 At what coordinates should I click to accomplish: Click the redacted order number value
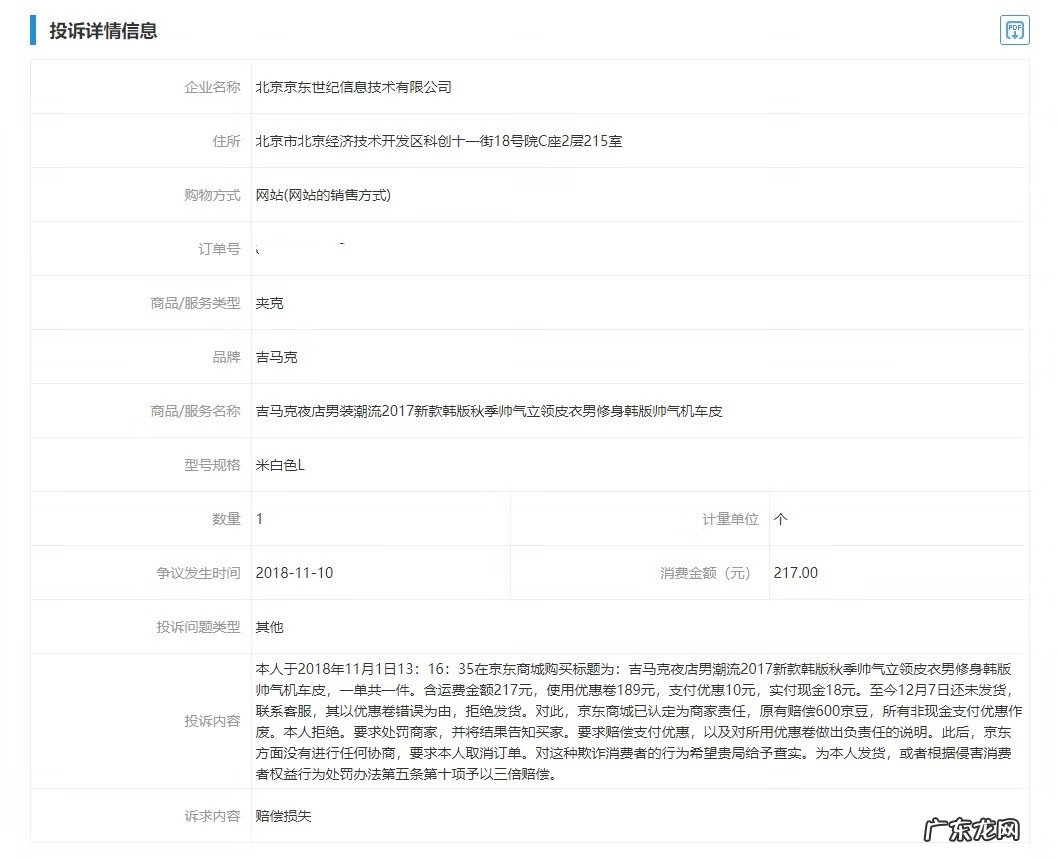[x=300, y=247]
